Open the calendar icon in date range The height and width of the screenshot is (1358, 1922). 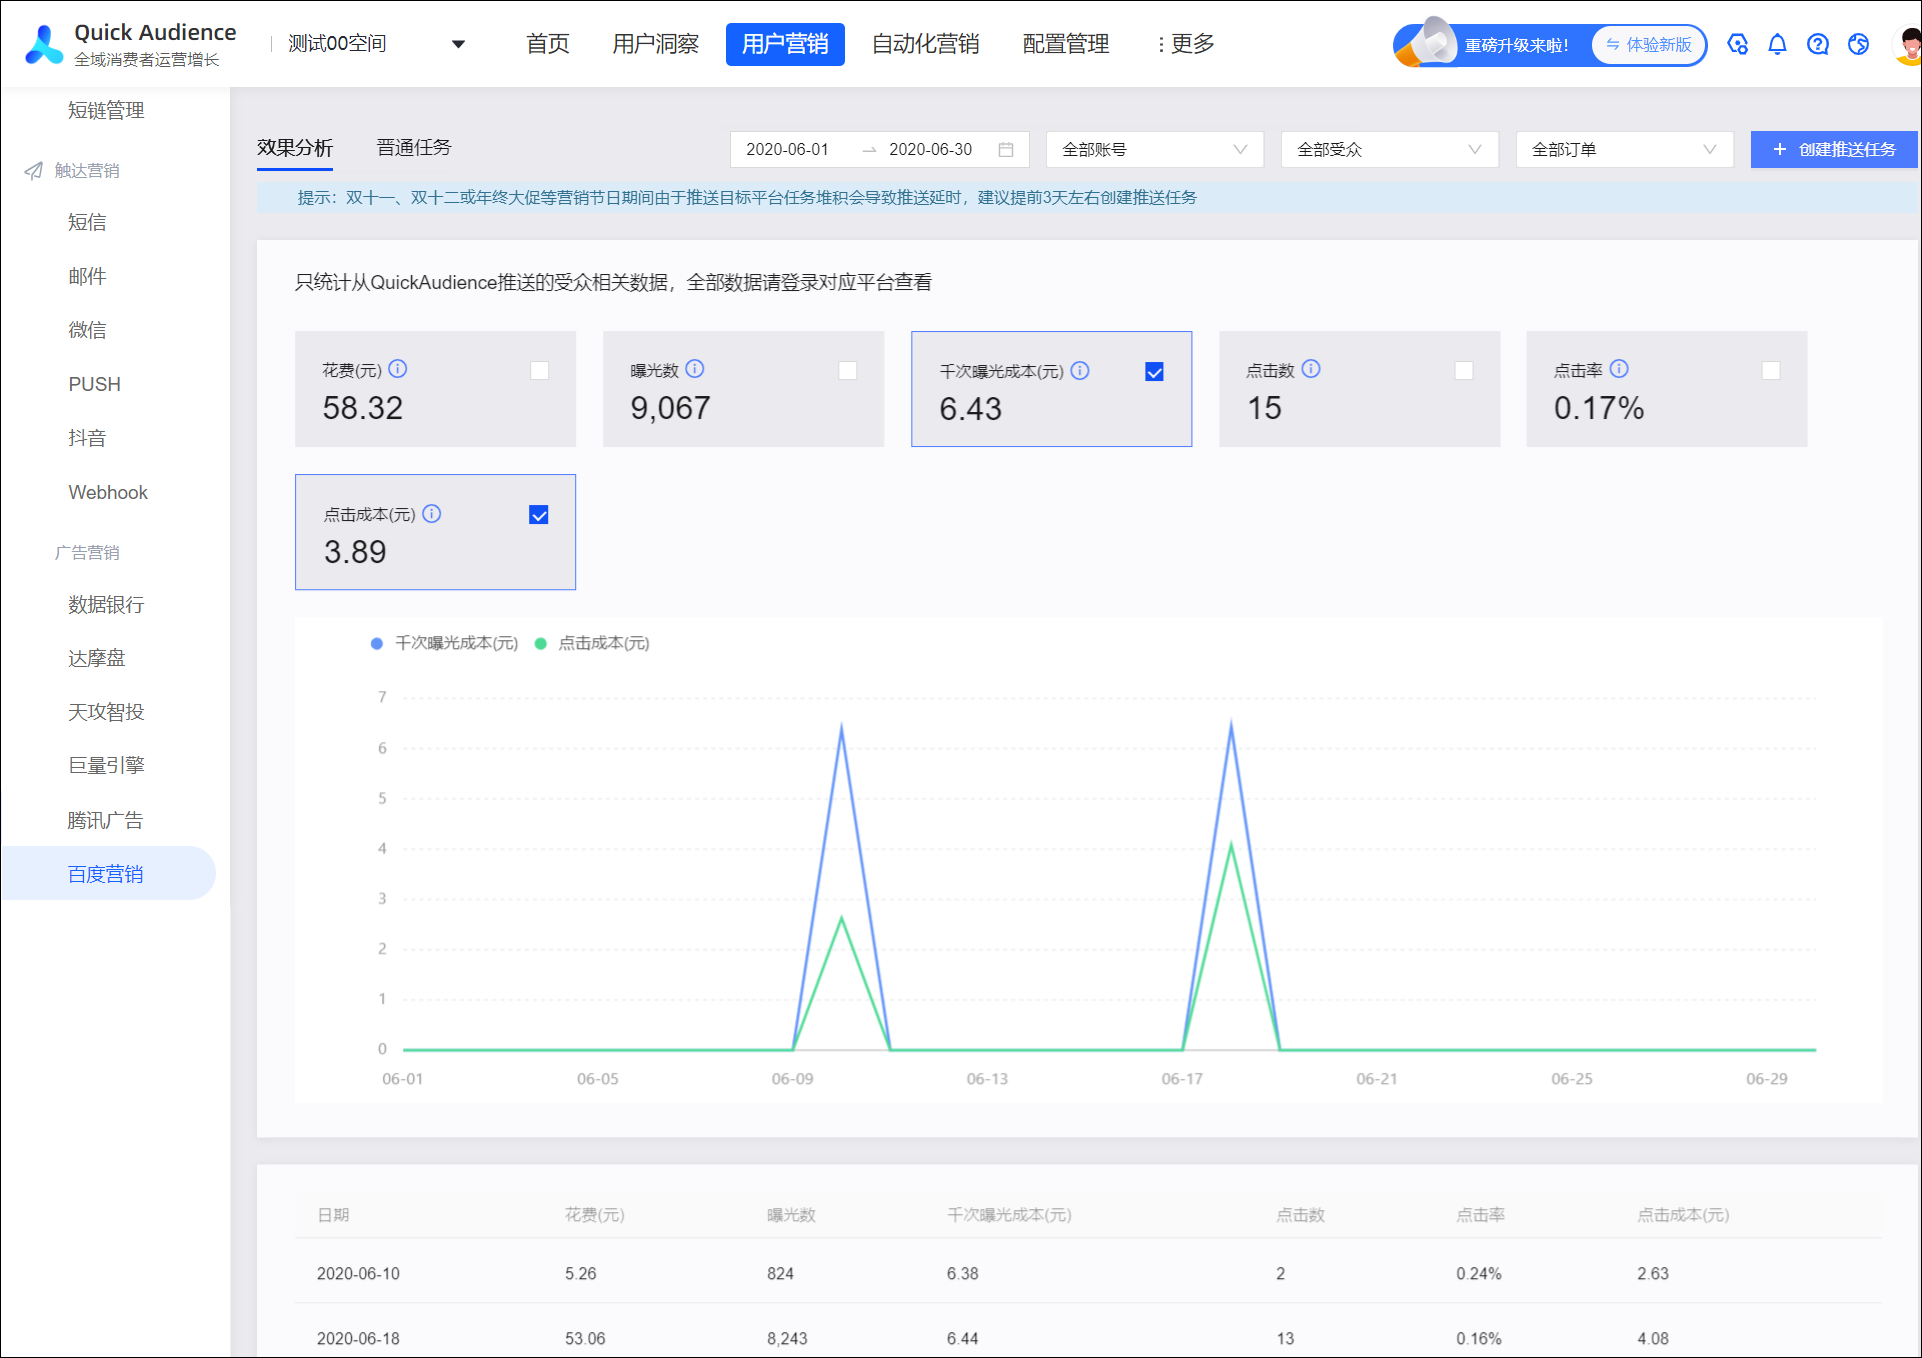tap(1006, 149)
